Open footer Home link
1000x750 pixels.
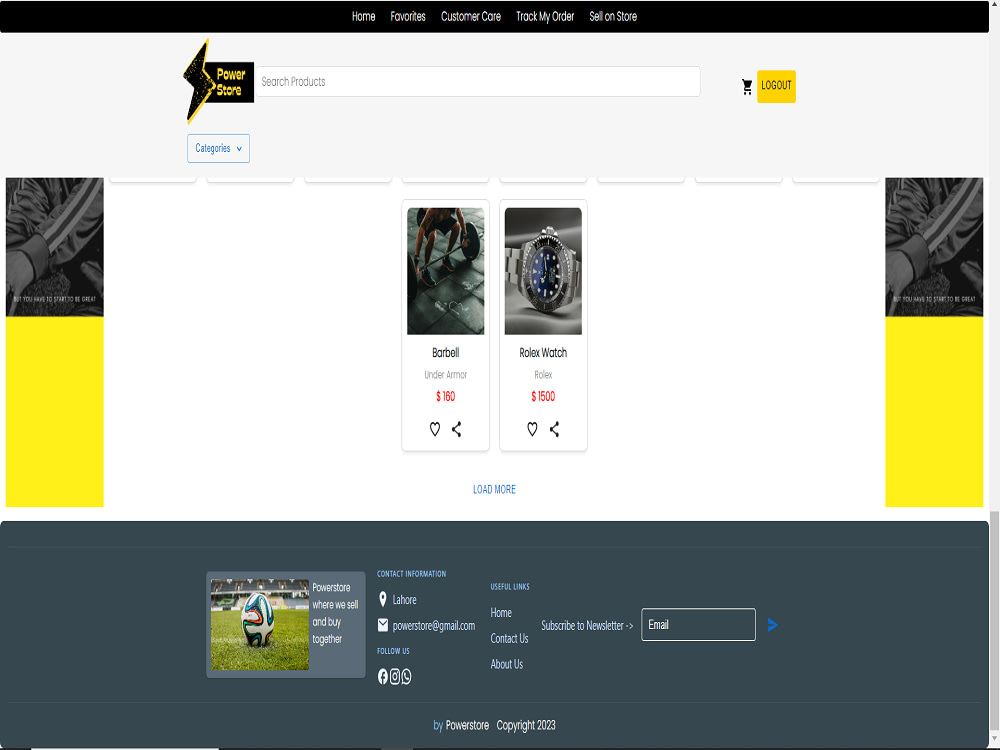(x=501, y=613)
